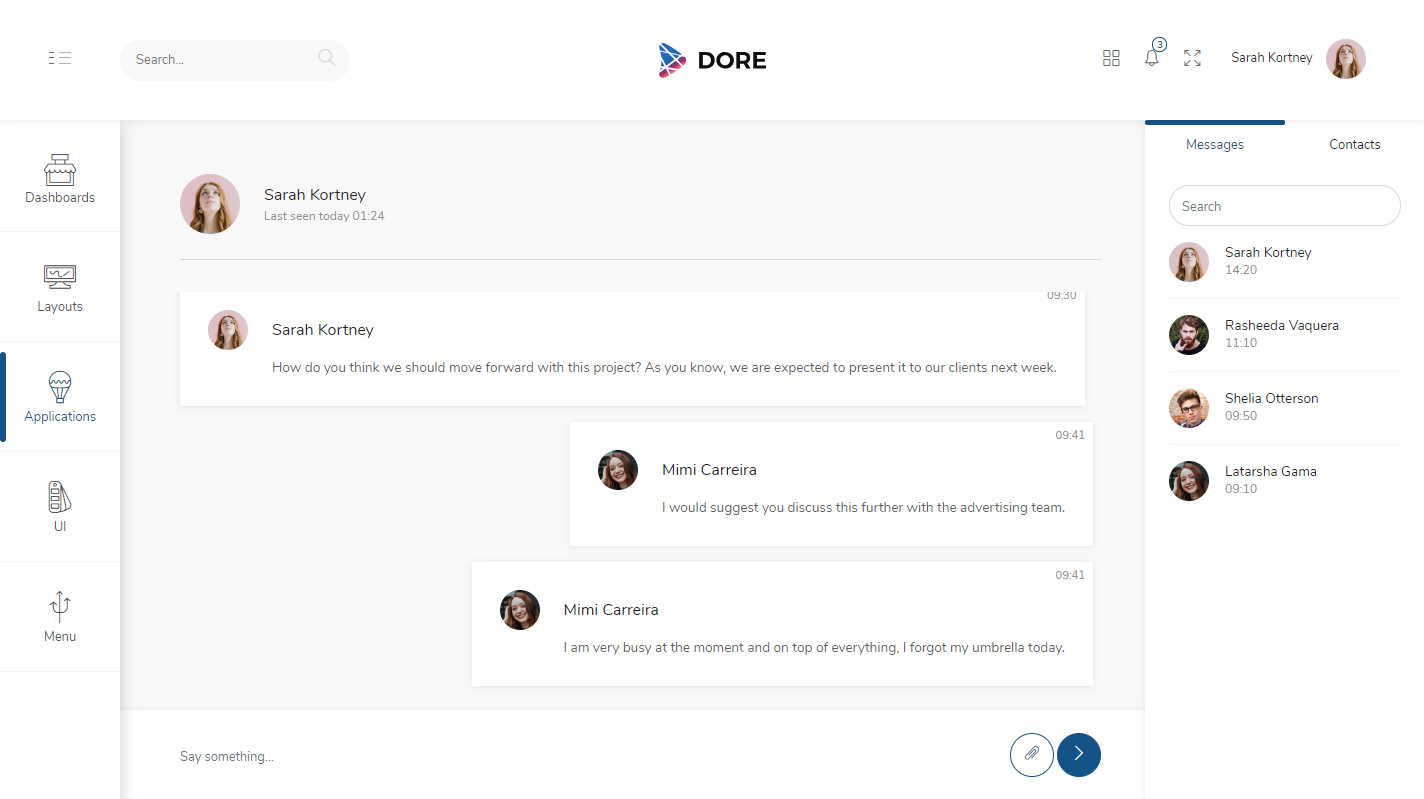
Task: Select Latarsha Gama's avatar in list
Action: pos(1189,481)
